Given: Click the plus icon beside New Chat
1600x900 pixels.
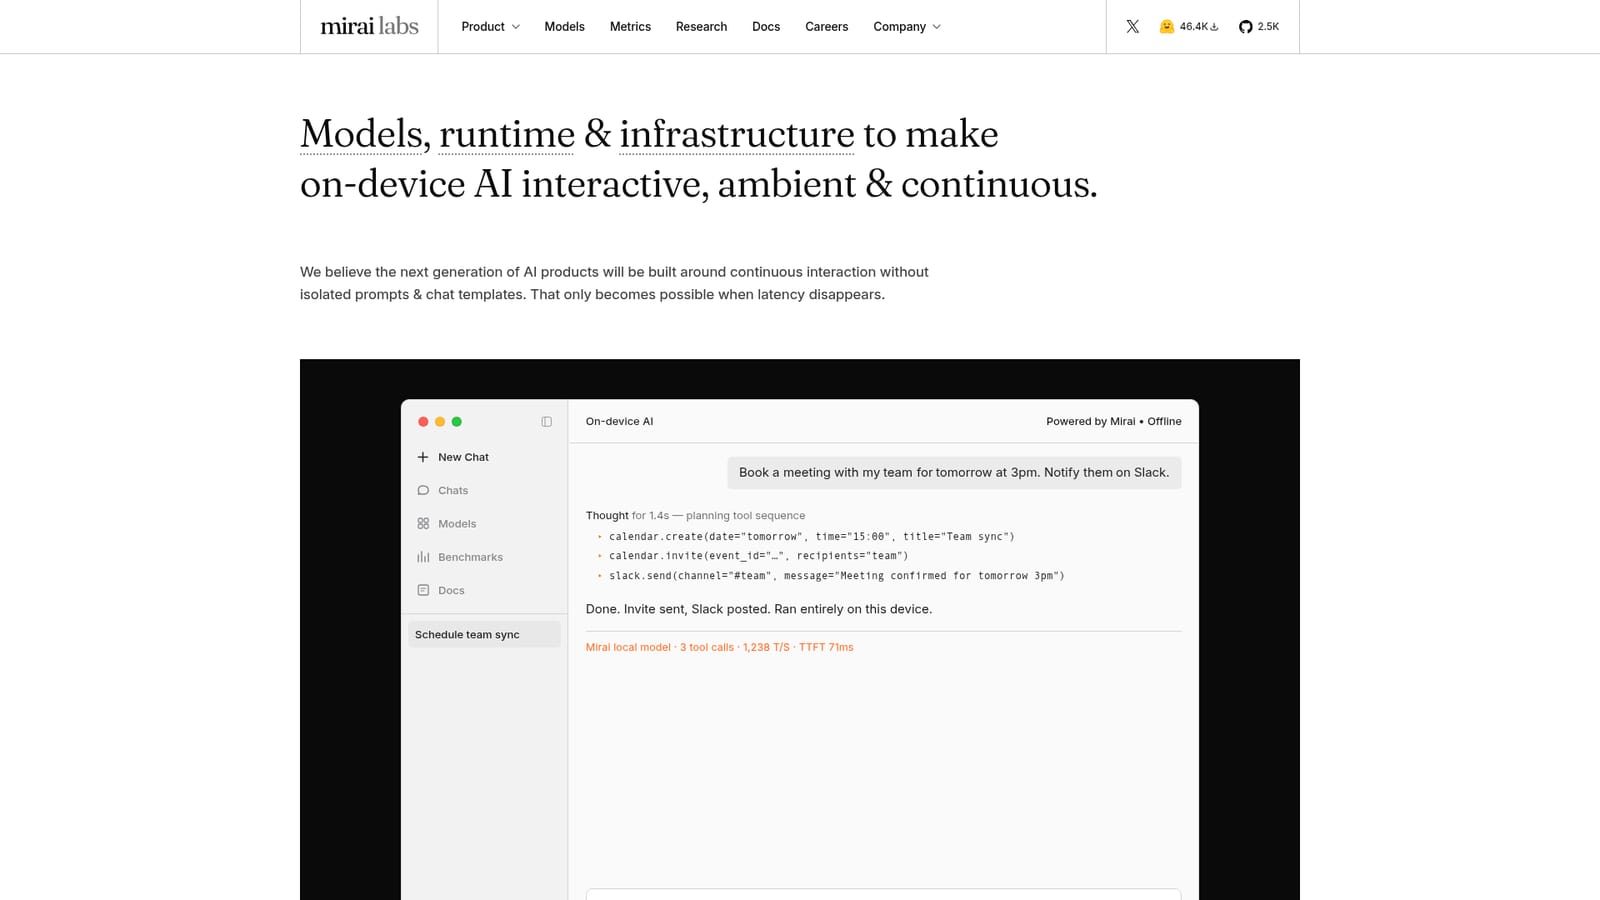Looking at the screenshot, I should (423, 457).
